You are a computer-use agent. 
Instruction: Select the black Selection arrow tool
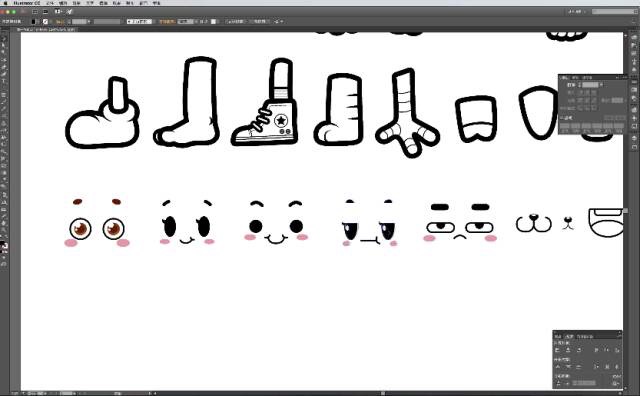tap(4, 39)
